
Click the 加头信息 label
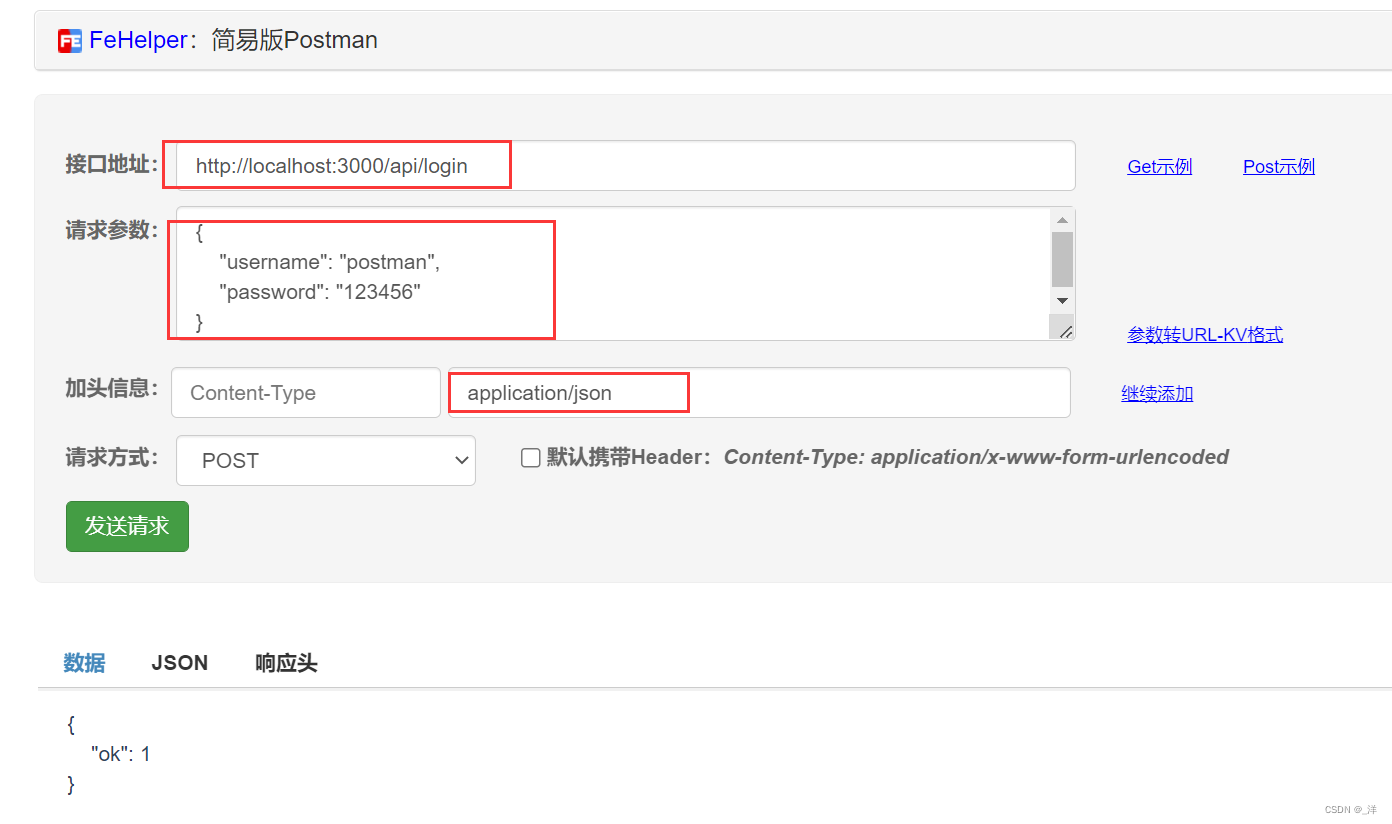point(112,388)
